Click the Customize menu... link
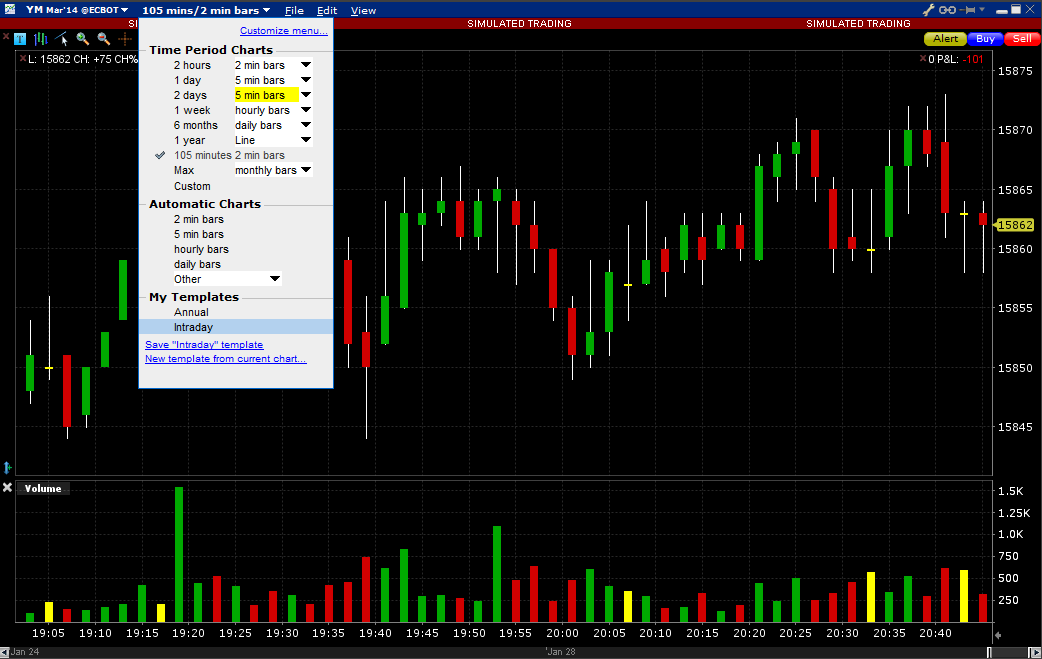Viewport: 1042px width, 659px height. point(284,31)
